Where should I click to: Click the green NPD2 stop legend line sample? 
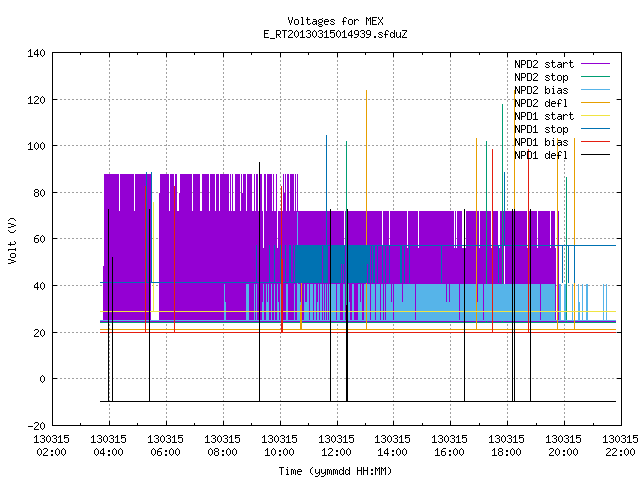coord(596,76)
